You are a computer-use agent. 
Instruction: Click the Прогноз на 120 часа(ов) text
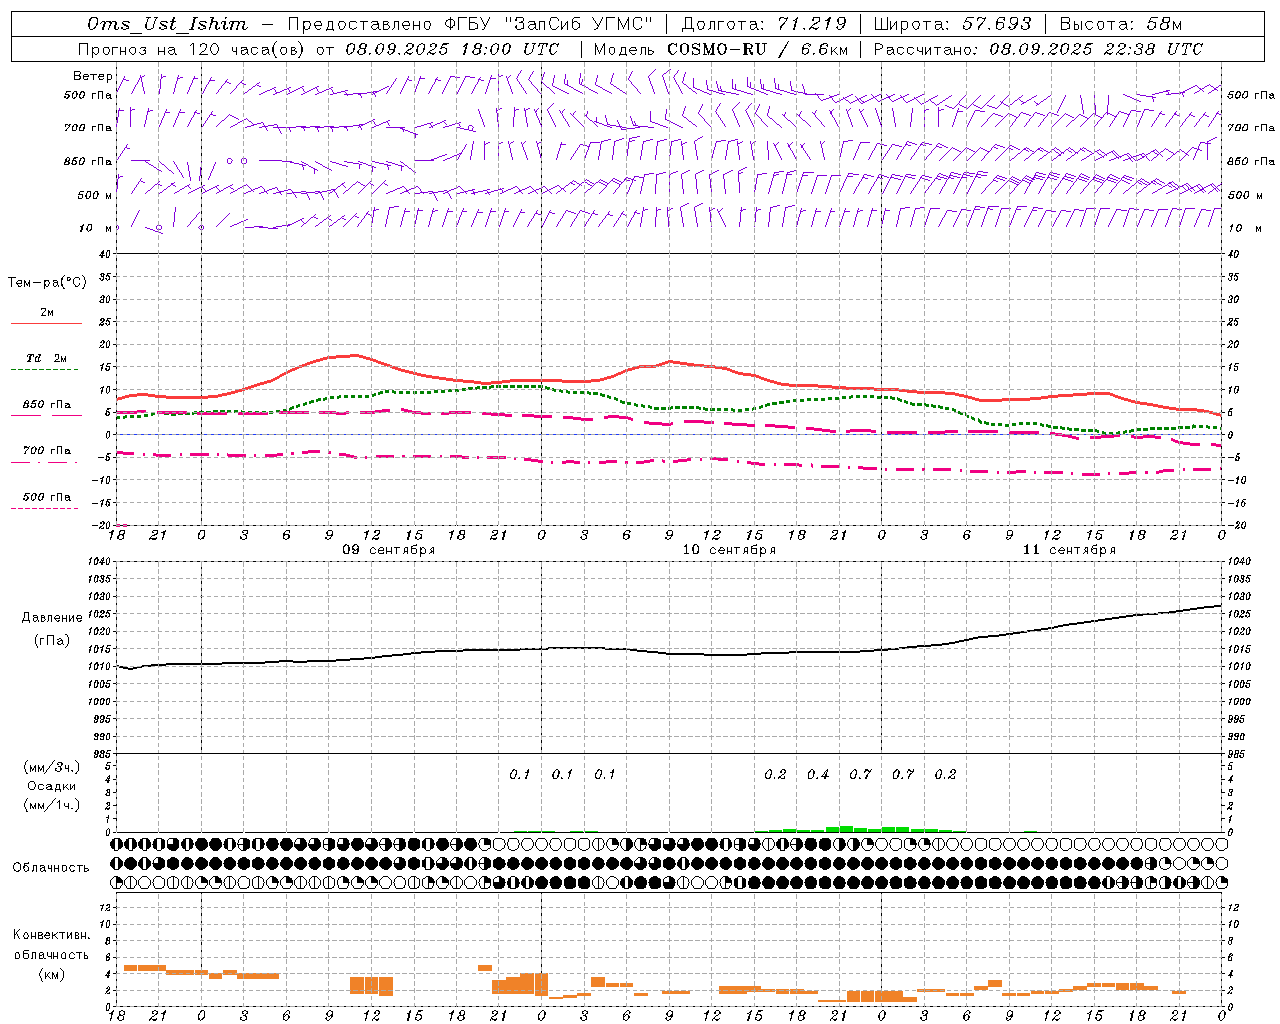192,49
